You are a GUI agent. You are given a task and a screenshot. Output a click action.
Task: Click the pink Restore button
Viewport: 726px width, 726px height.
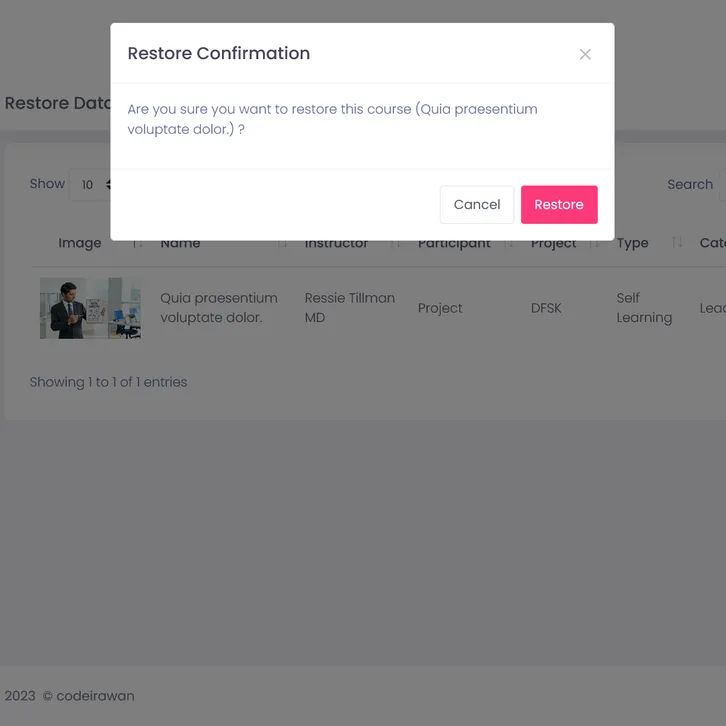pos(559,204)
